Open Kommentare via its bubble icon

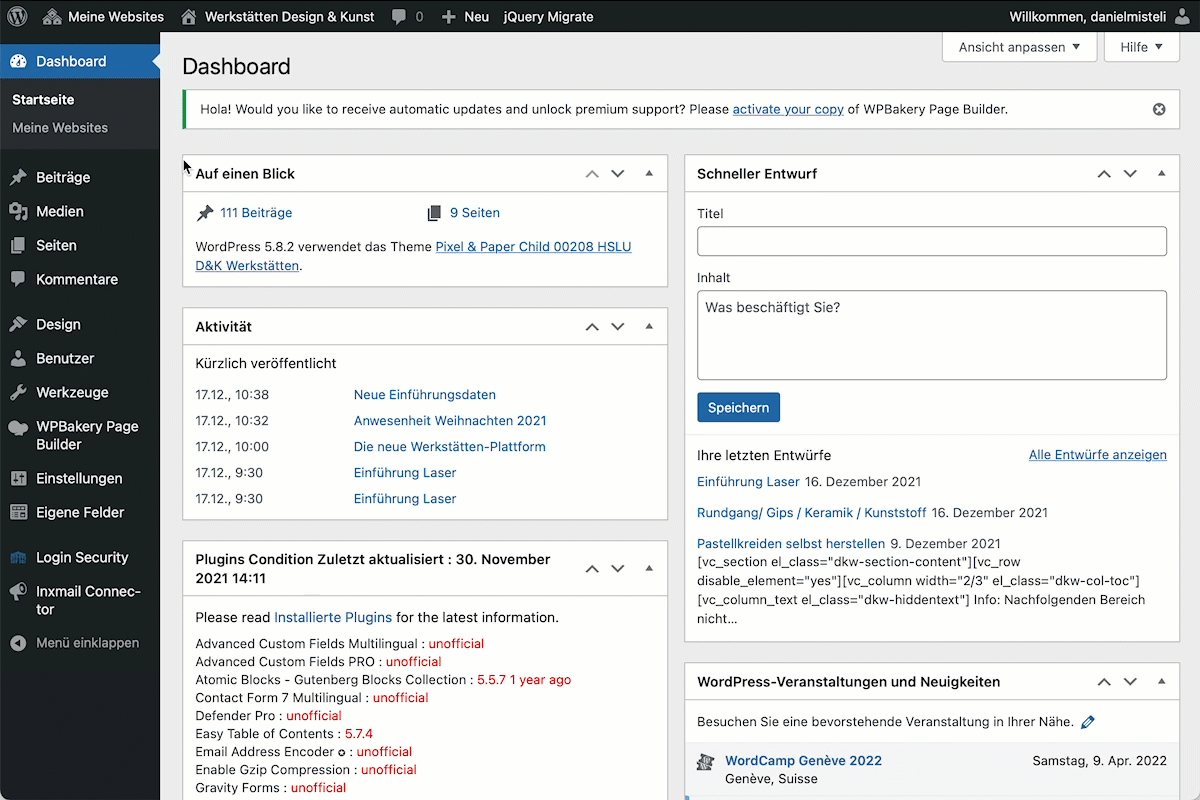[x=18, y=279]
